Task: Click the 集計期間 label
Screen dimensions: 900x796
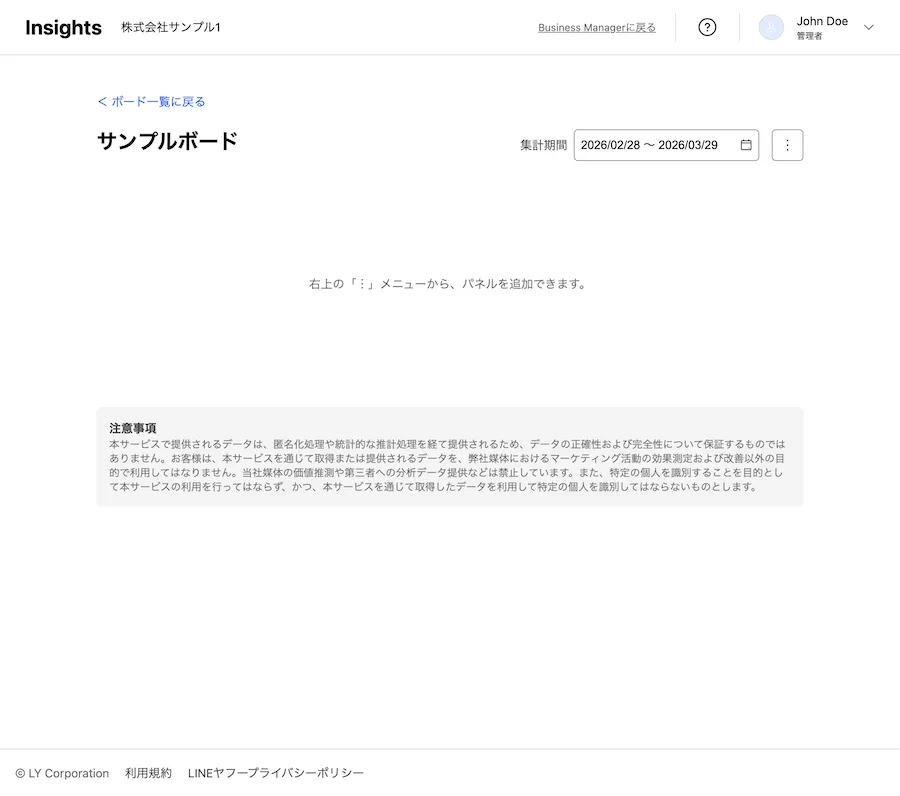Action: 543,145
